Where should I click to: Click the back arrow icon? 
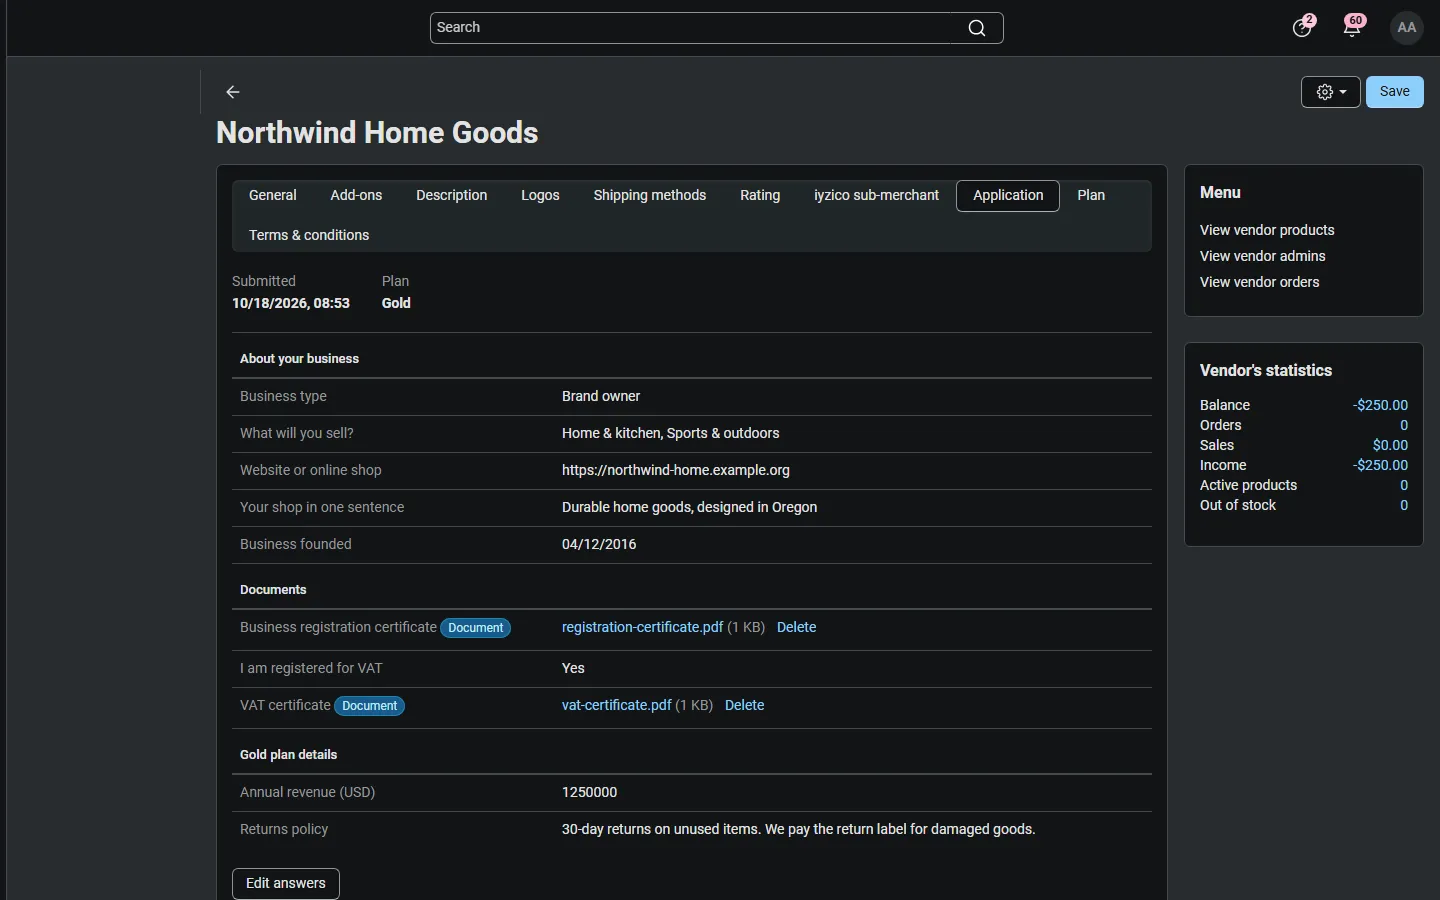233,92
